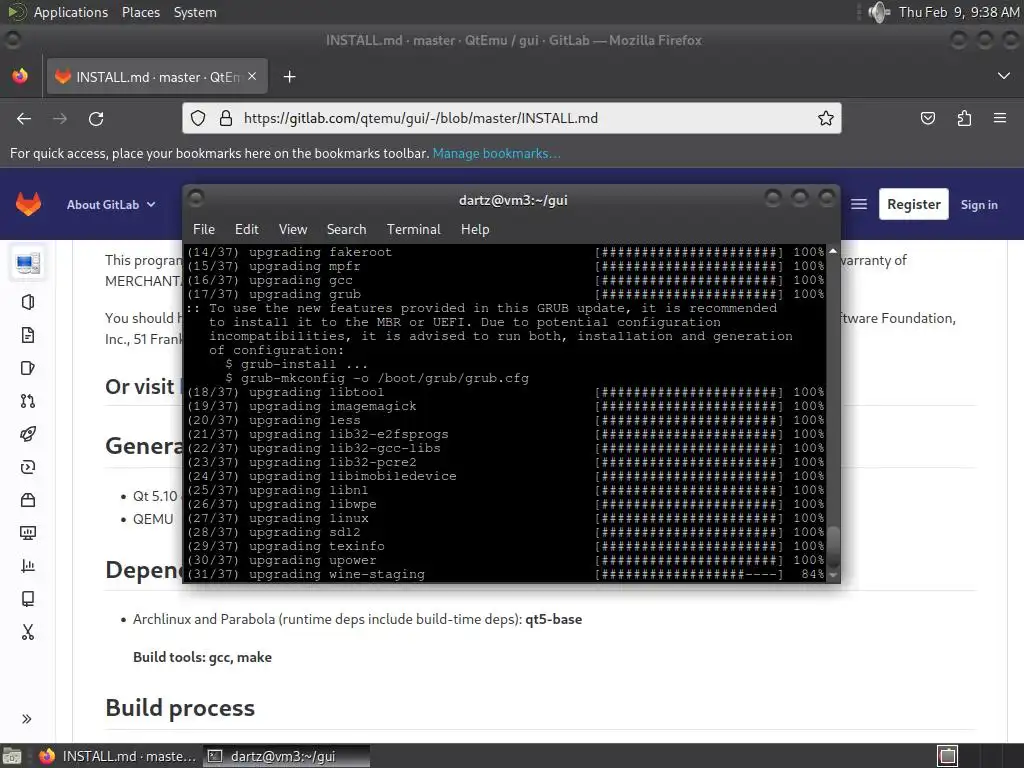Open the System menu
Screen dimensions: 1024x768
click(x=195, y=12)
